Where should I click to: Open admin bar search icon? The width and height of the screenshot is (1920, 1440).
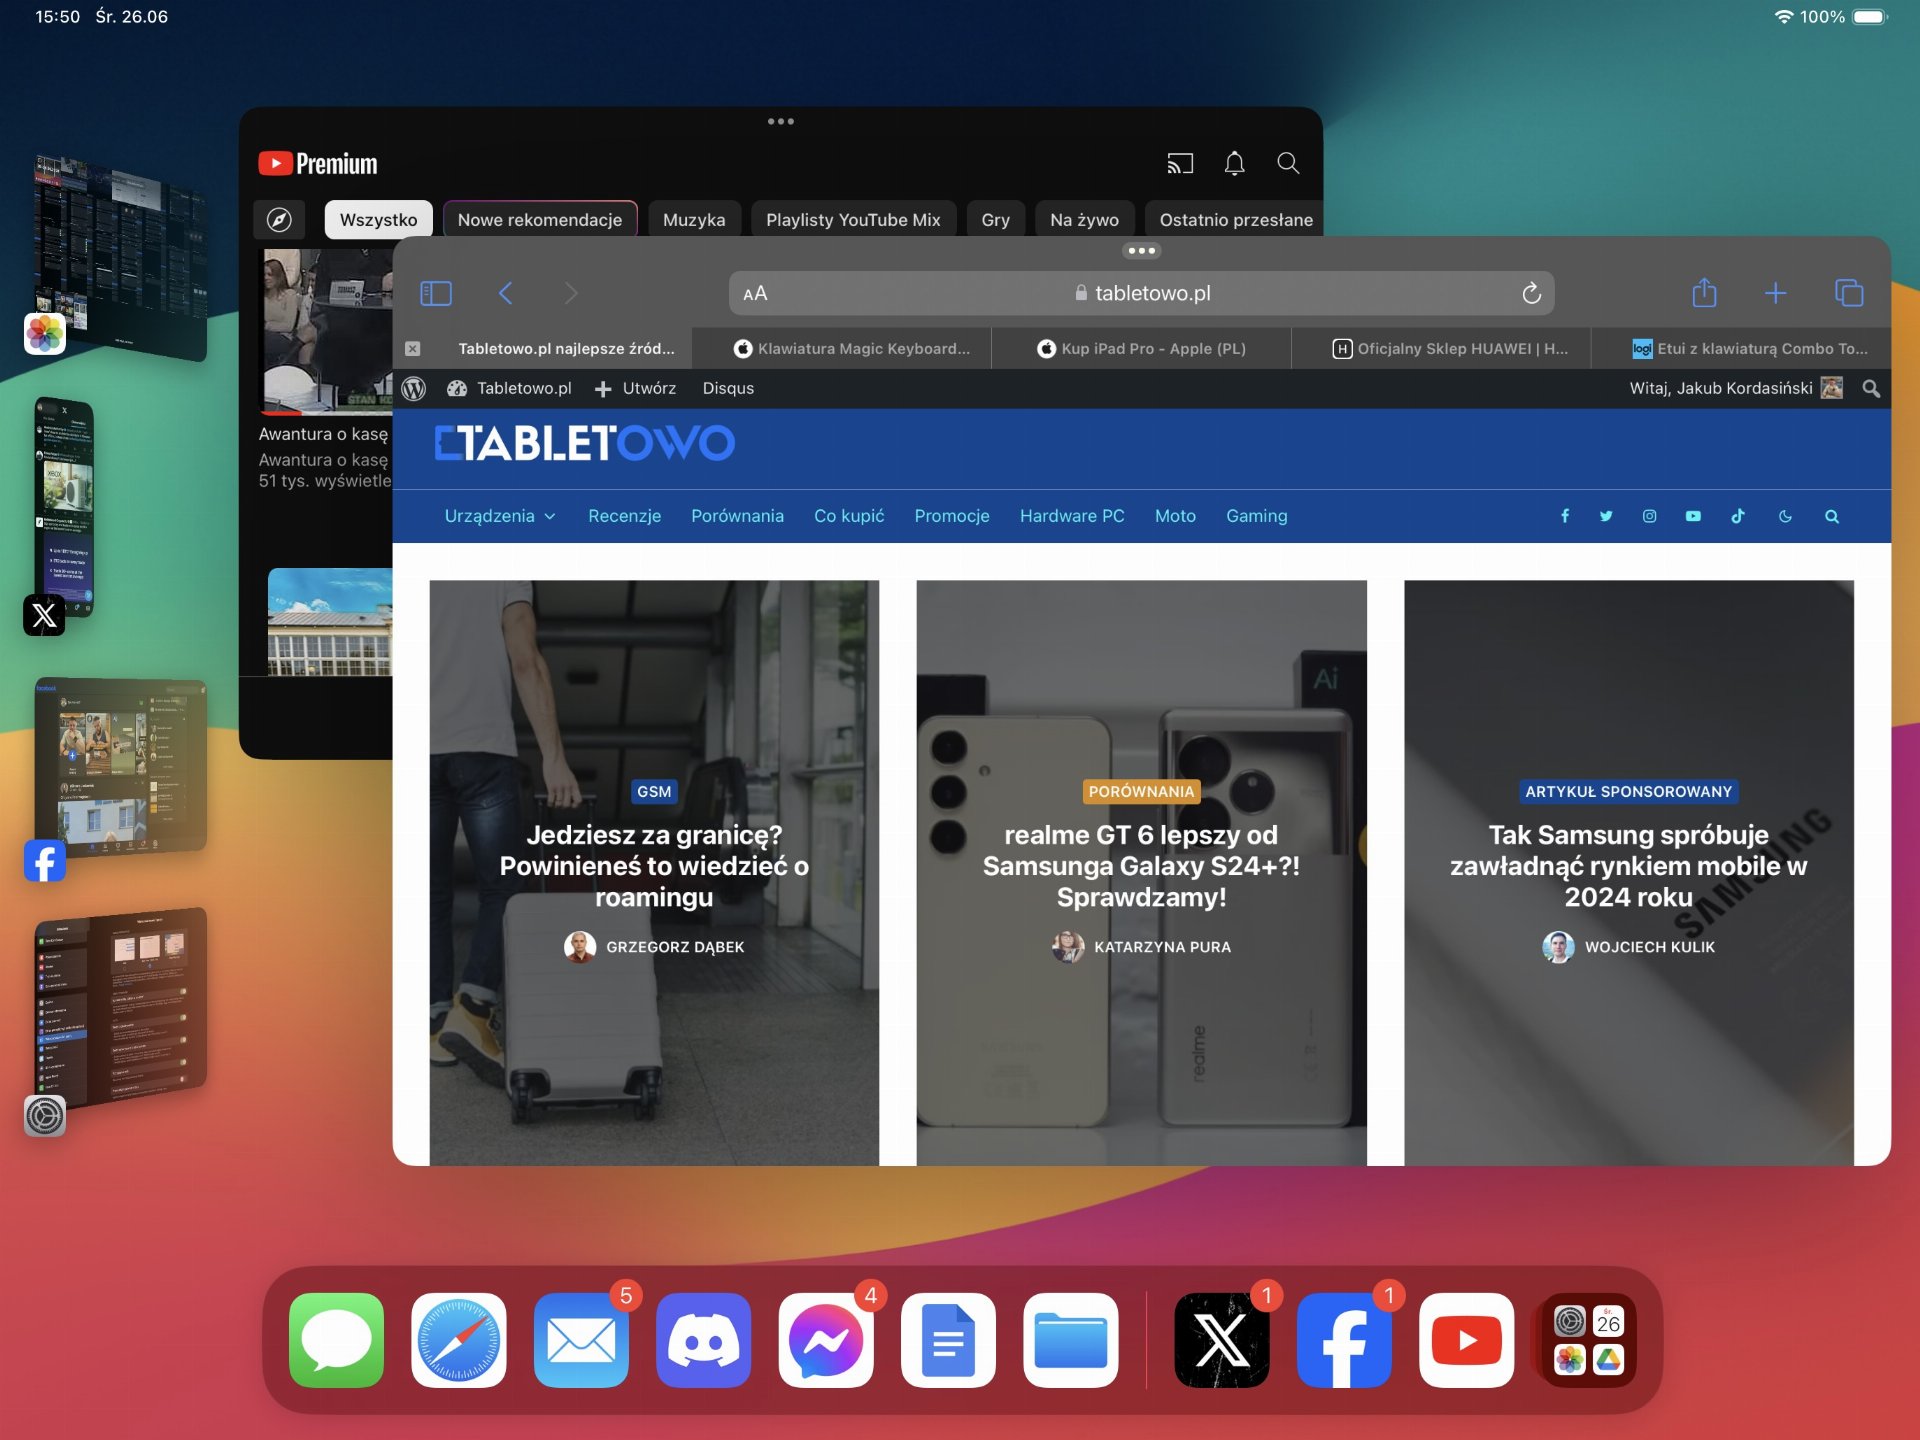tap(1871, 389)
